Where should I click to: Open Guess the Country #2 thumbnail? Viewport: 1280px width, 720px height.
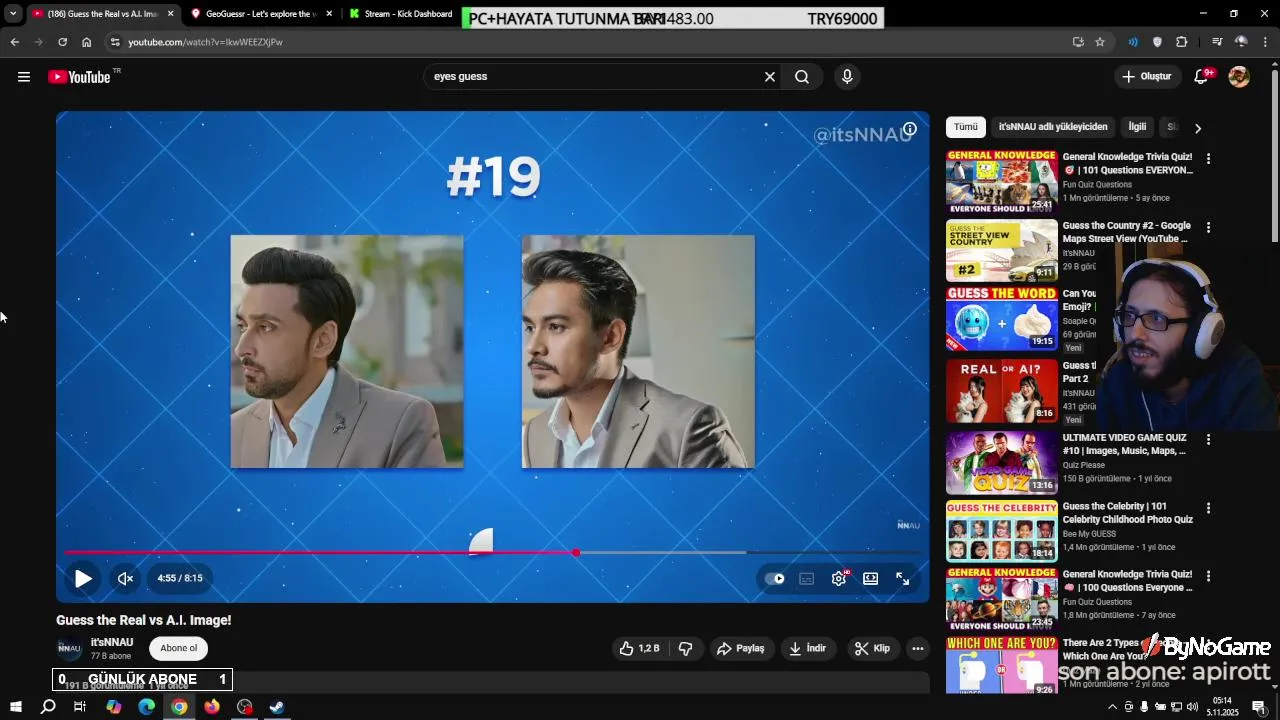(x=1001, y=250)
